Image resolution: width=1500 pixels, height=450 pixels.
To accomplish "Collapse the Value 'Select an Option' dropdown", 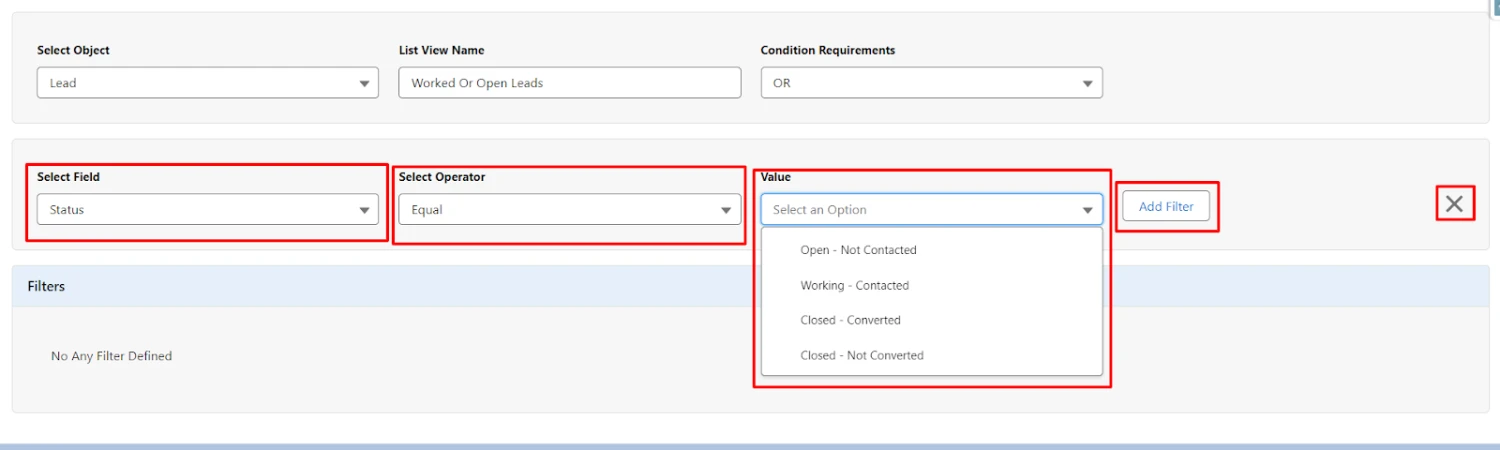I will click(x=931, y=210).
